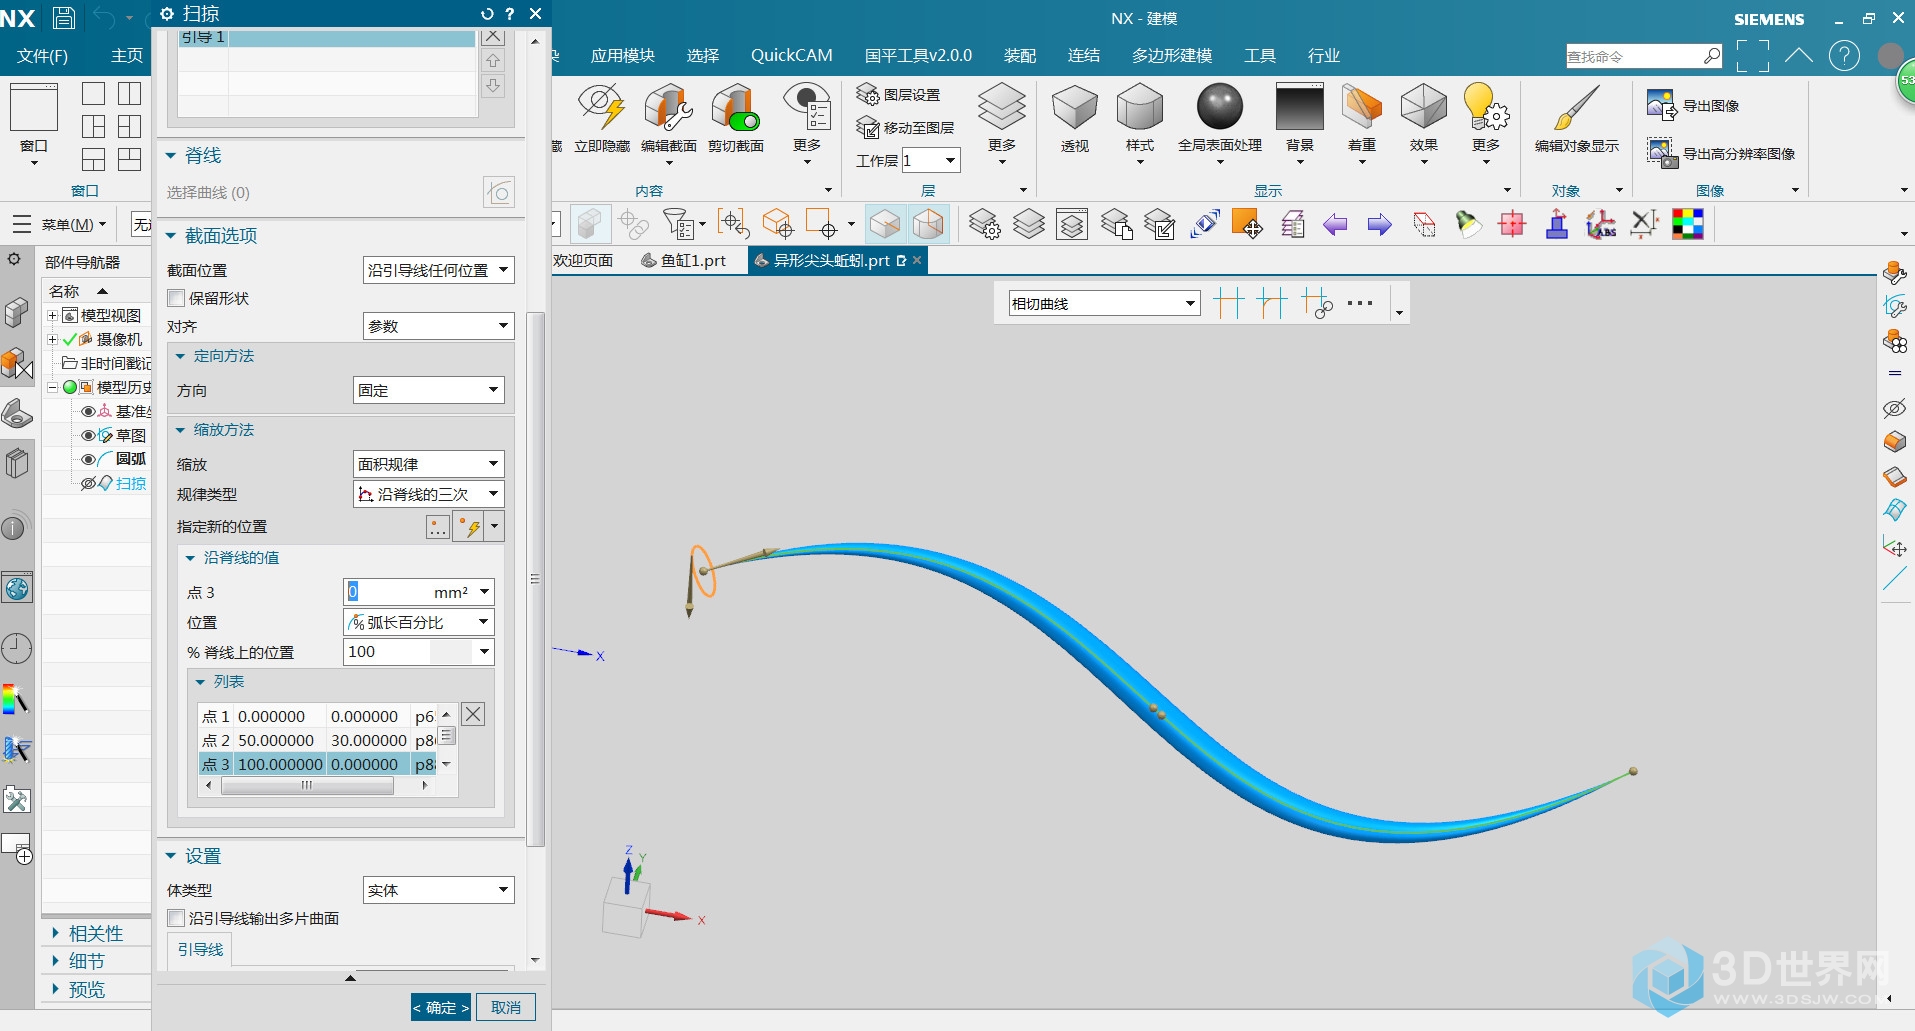The height and width of the screenshot is (1031, 1915).
Task: Click the spine curve selection icon
Action: [x=499, y=191]
